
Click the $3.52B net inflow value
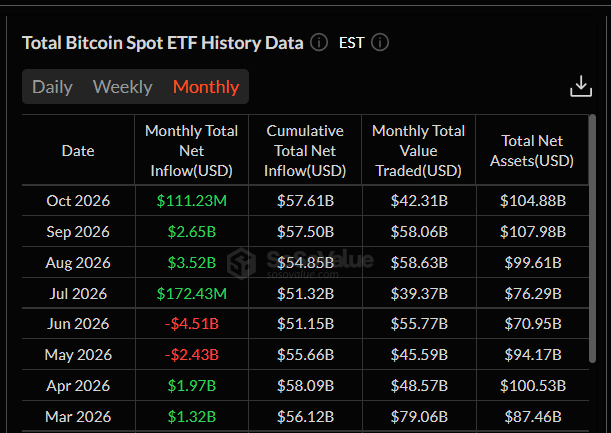[191, 262]
